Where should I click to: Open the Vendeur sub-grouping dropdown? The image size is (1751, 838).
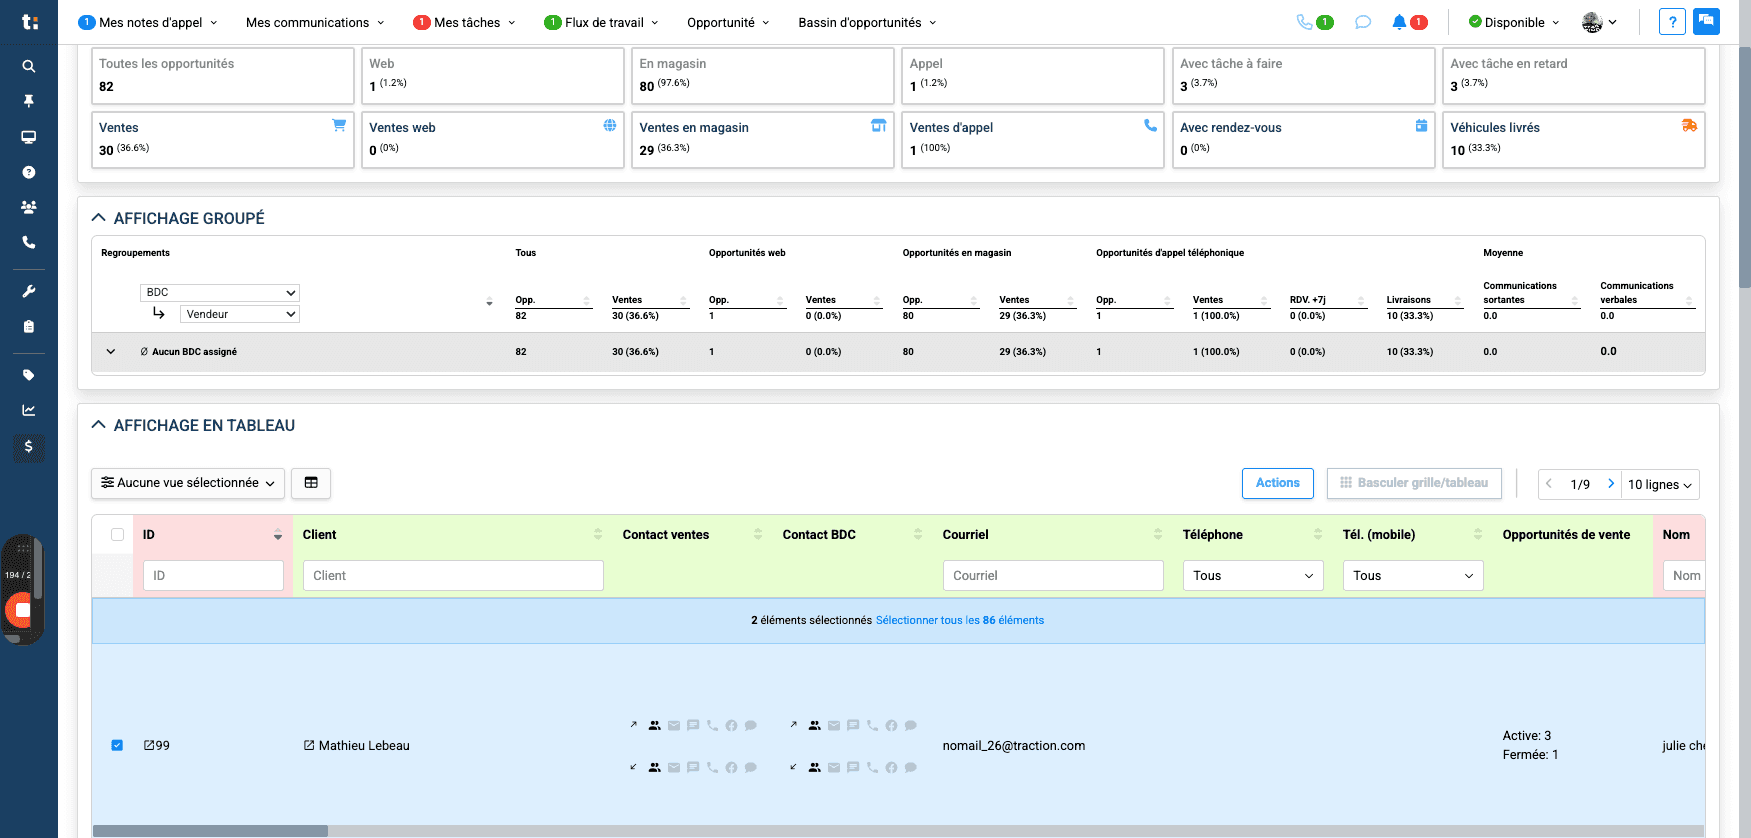tap(240, 314)
